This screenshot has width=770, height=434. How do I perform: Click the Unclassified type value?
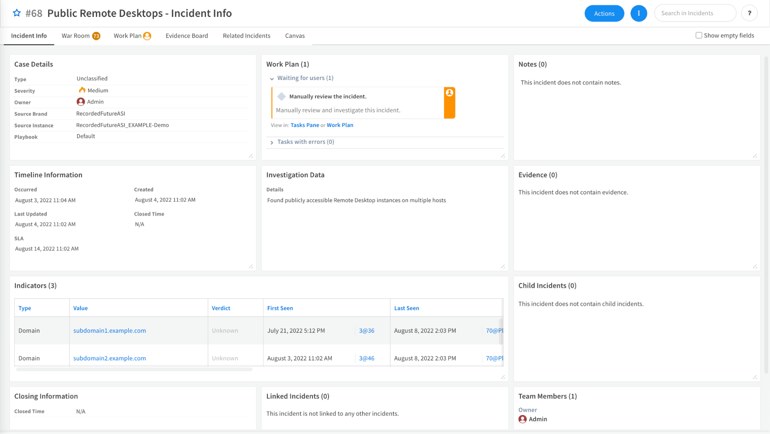pyautogui.click(x=92, y=79)
